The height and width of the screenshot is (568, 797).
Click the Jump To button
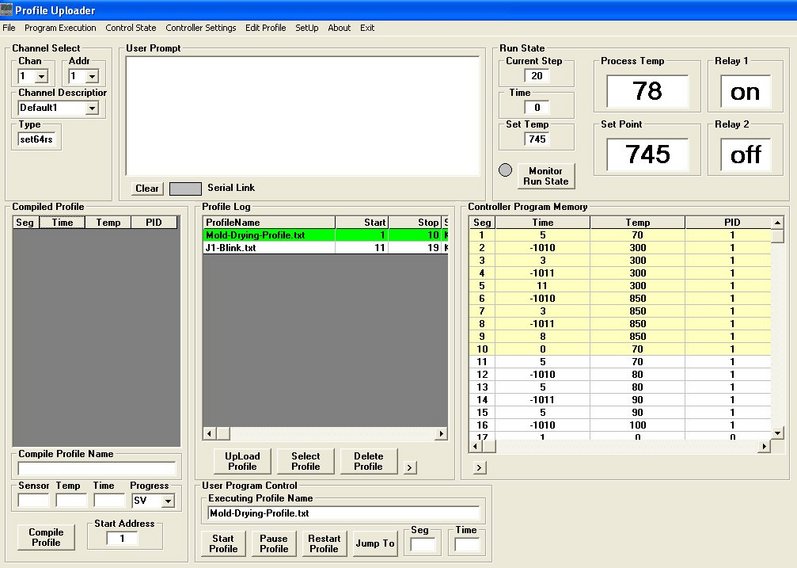(375, 544)
